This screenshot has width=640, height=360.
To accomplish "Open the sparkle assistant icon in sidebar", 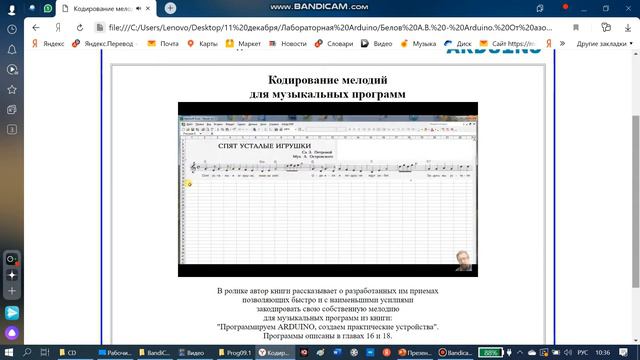I will (x=12, y=275).
